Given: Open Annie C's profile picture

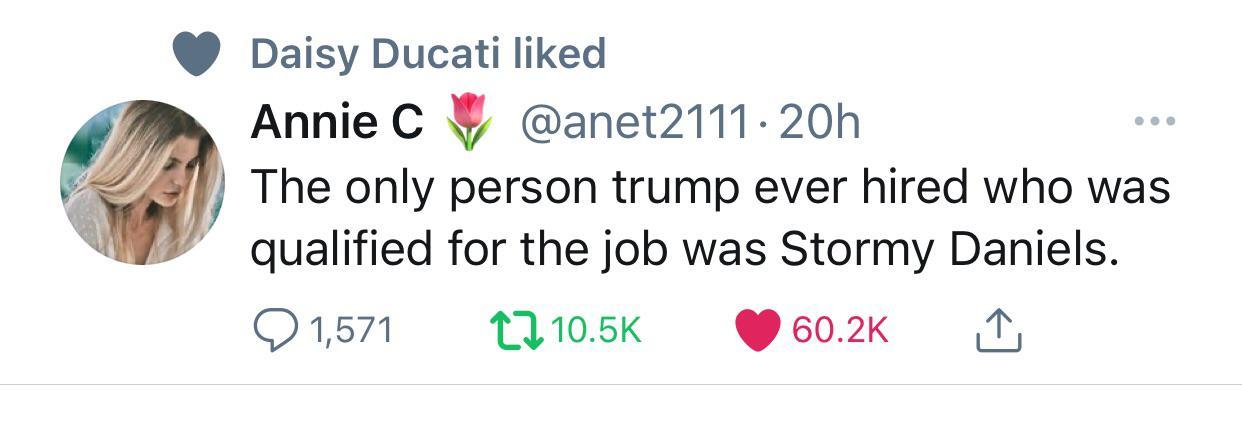Looking at the screenshot, I should [x=143, y=182].
